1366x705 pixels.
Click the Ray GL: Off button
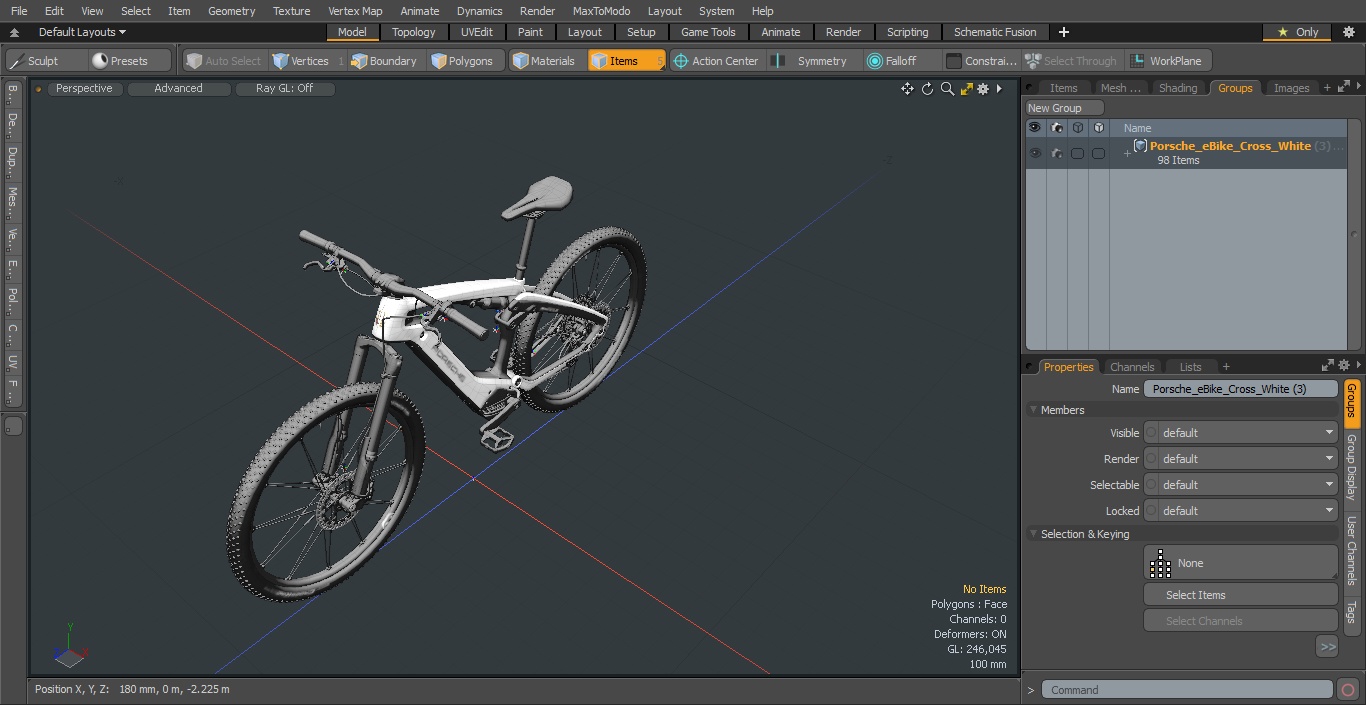point(284,89)
